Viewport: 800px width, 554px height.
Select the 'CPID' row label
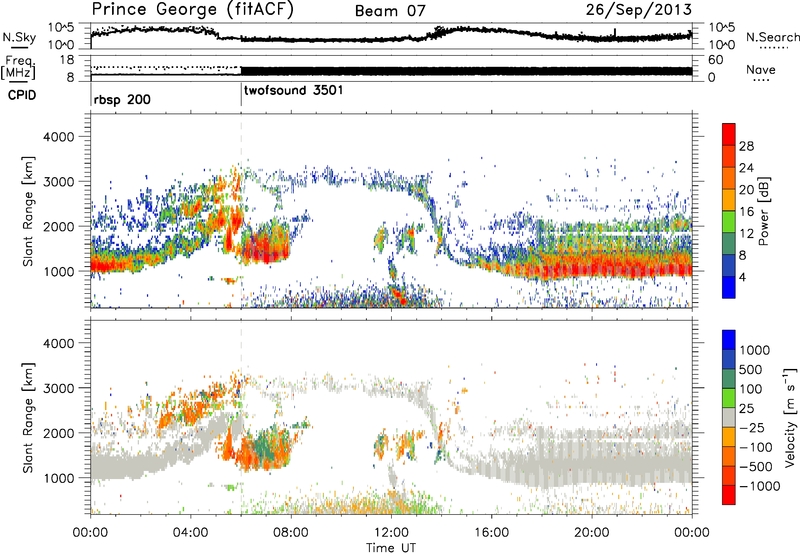(22, 95)
